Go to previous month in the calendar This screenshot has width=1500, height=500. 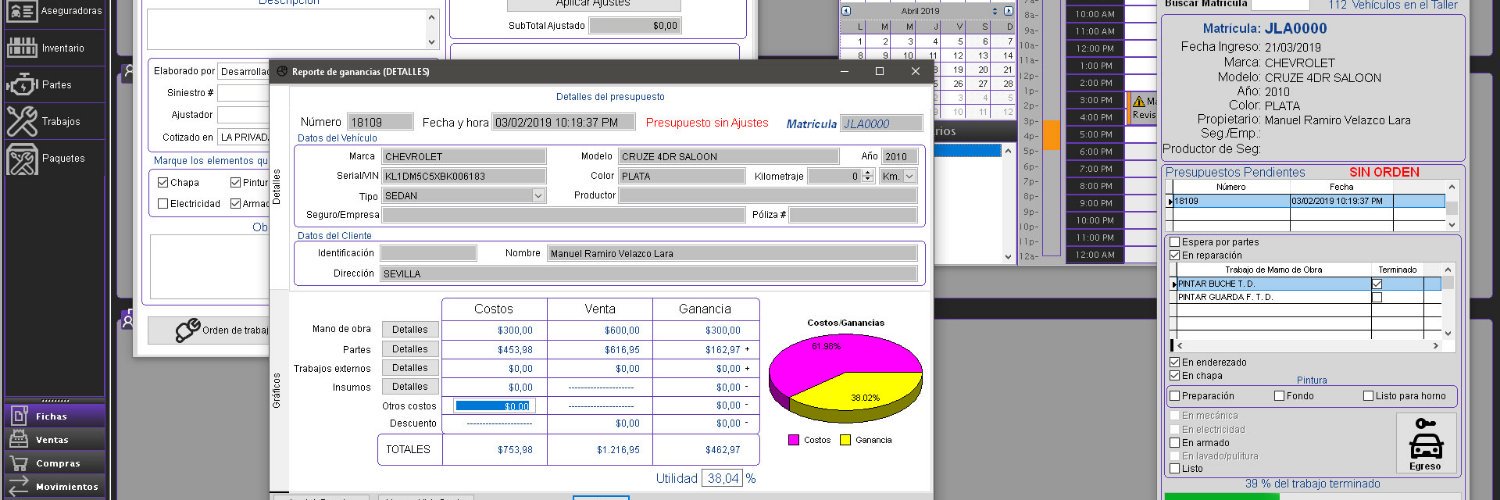pos(846,10)
